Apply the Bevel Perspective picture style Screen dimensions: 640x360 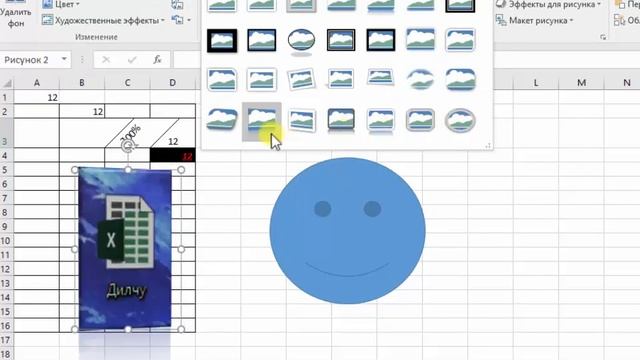[222, 120]
